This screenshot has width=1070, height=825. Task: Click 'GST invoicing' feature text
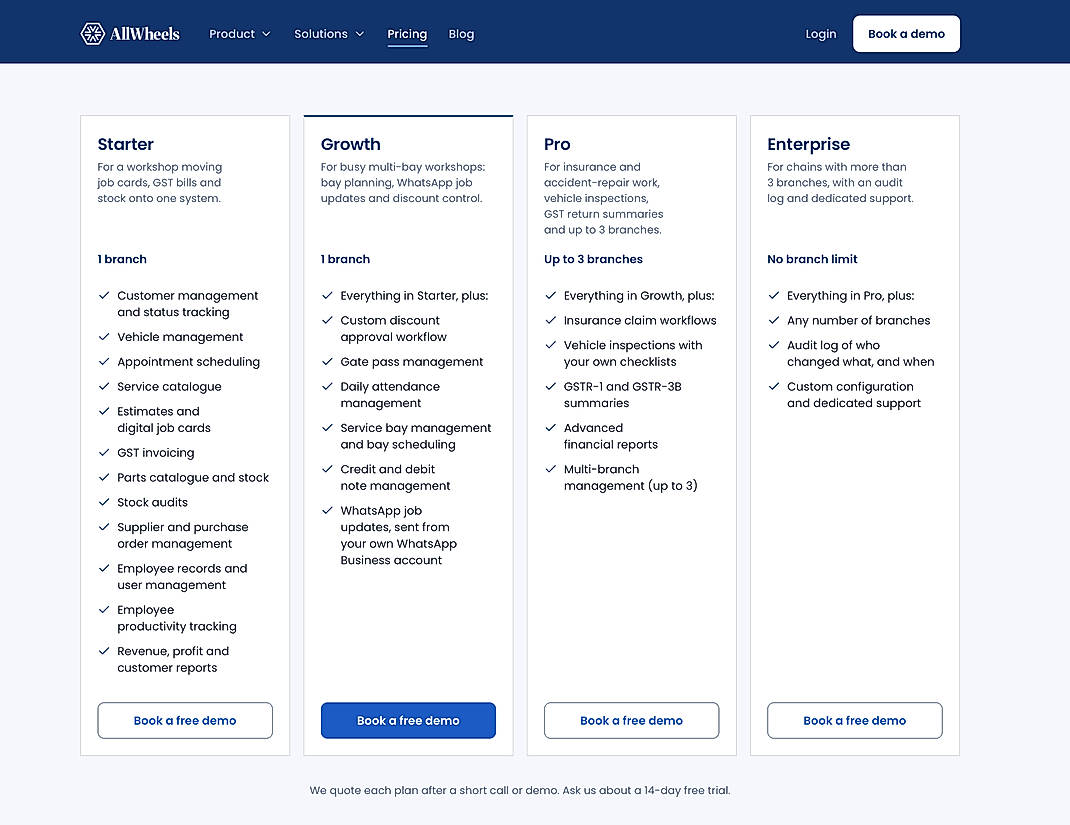(156, 452)
